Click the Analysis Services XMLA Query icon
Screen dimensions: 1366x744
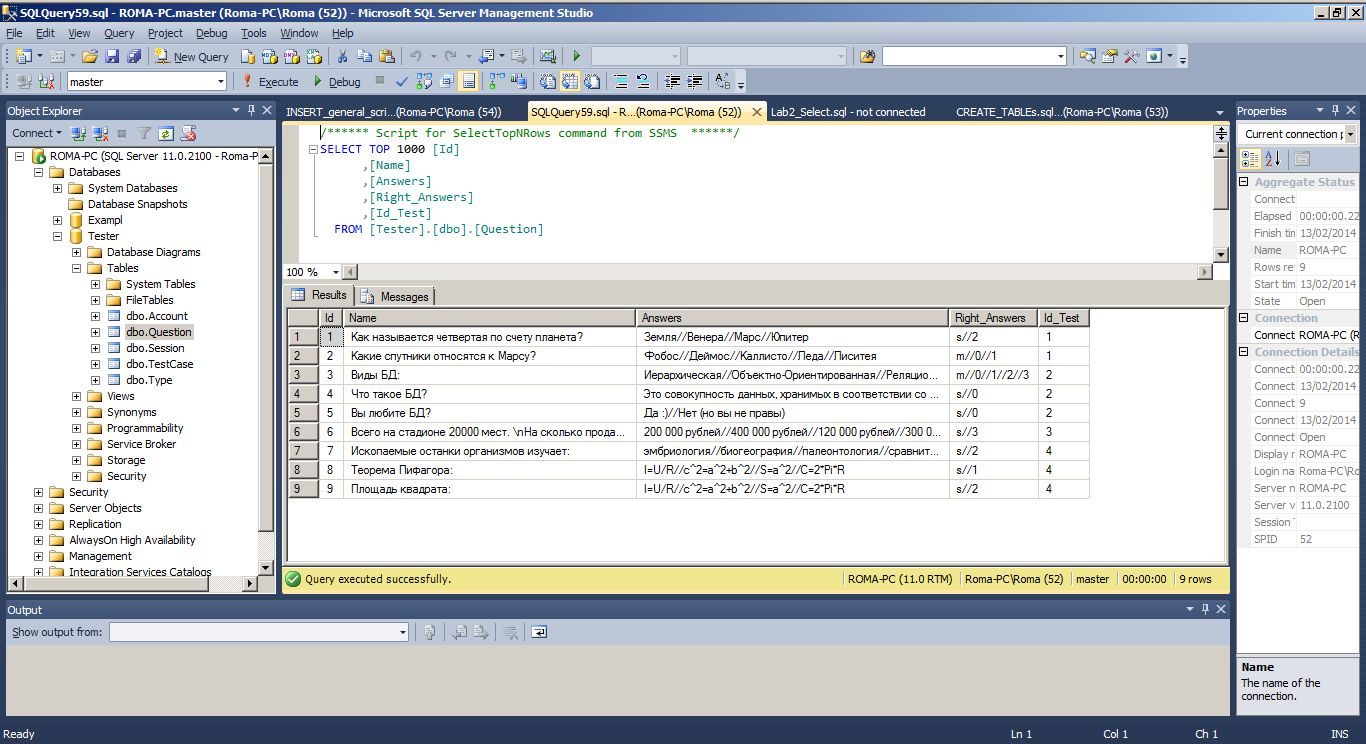313,57
